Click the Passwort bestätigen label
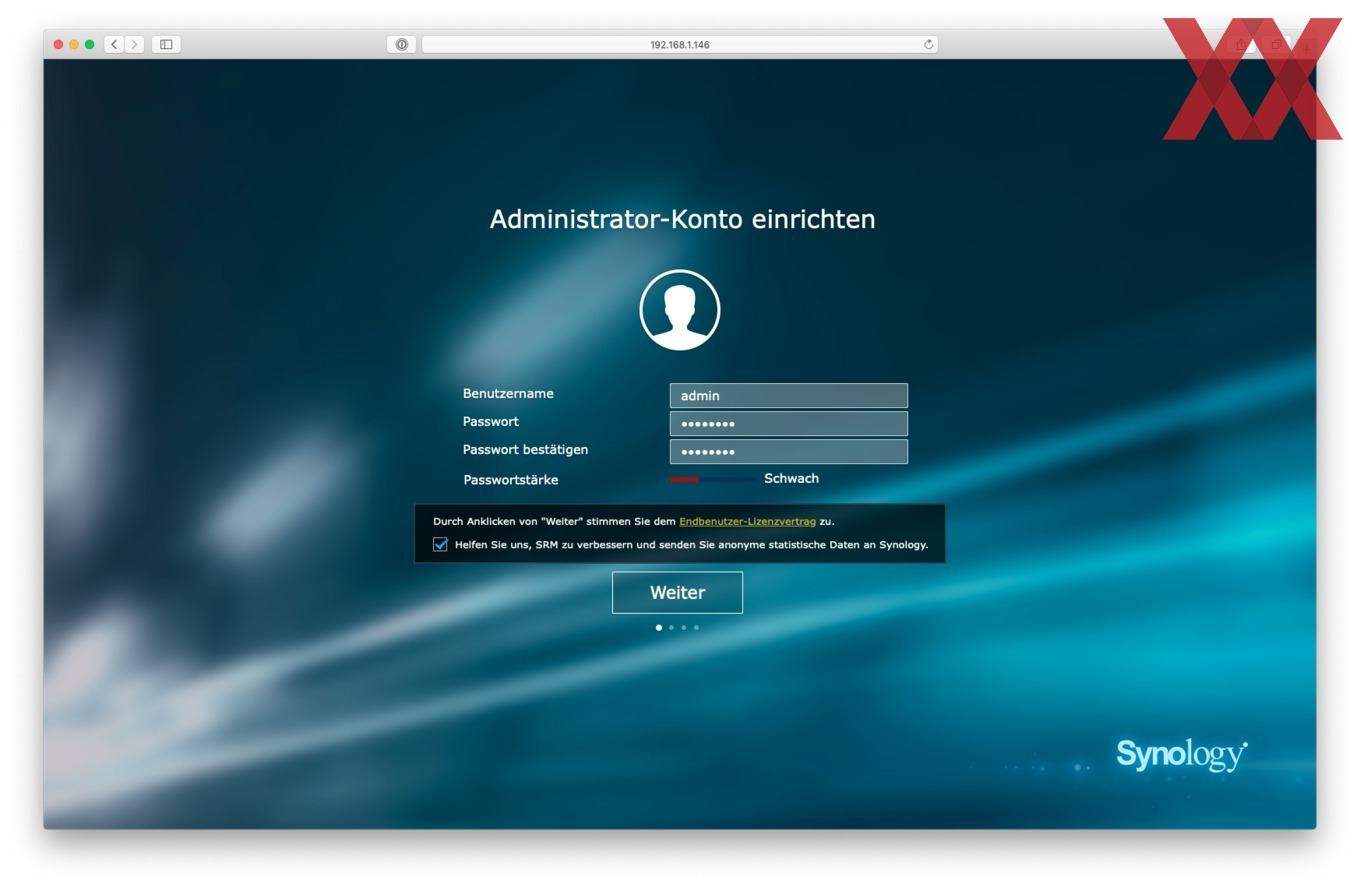The image size is (1360, 887). 525,450
